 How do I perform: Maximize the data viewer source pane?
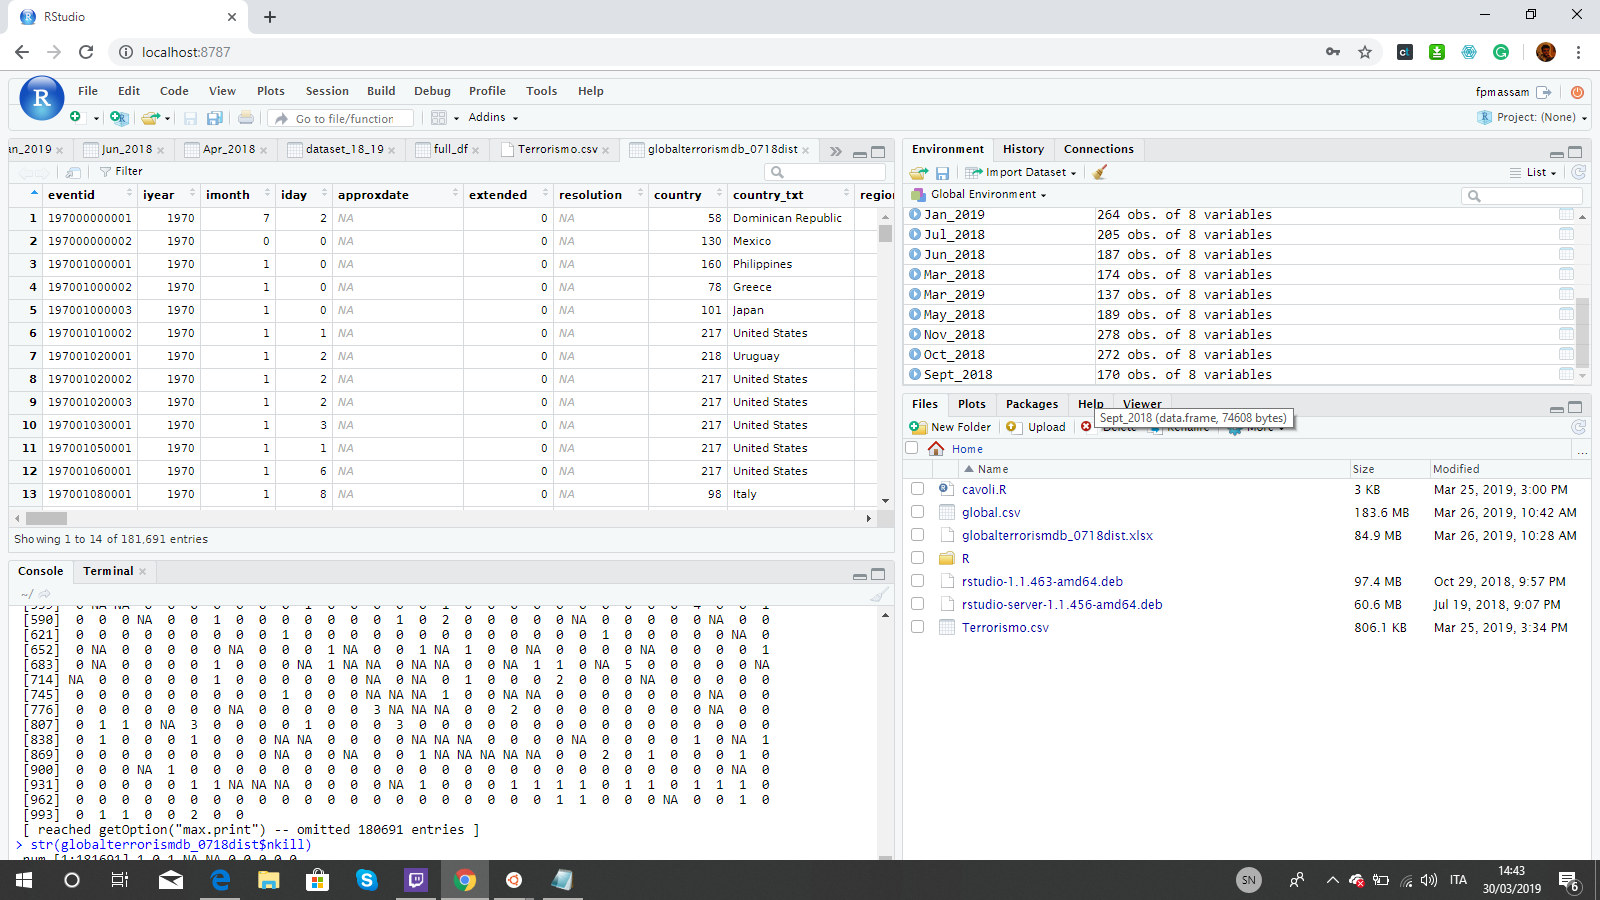point(878,152)
